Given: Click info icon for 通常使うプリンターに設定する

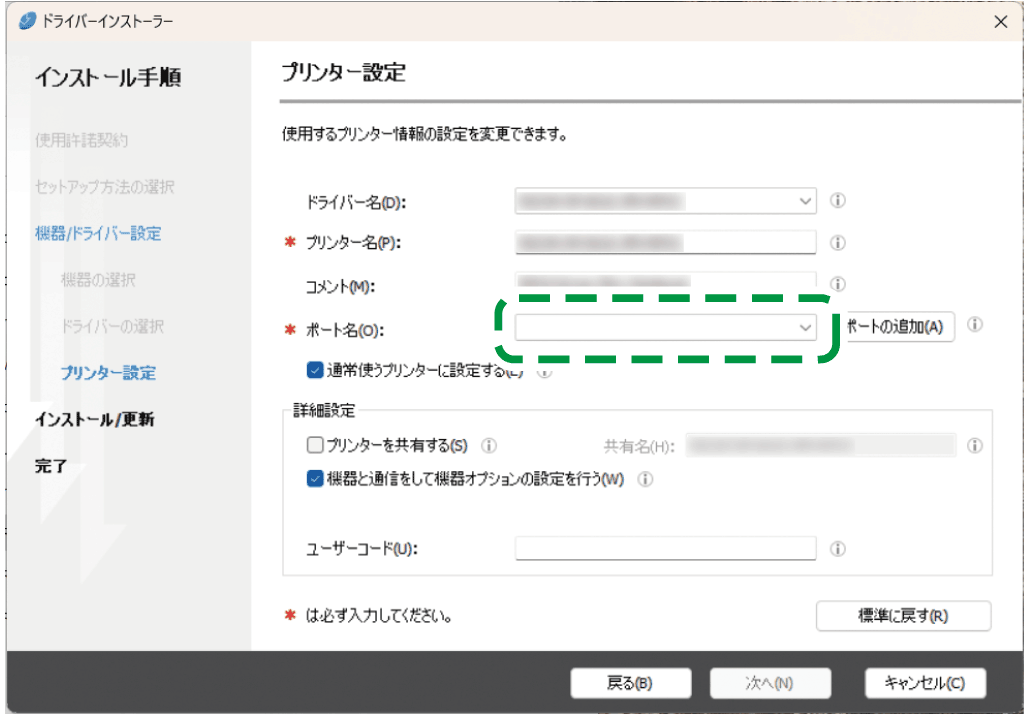Looking at the screenshot, I should coord(544,371).
